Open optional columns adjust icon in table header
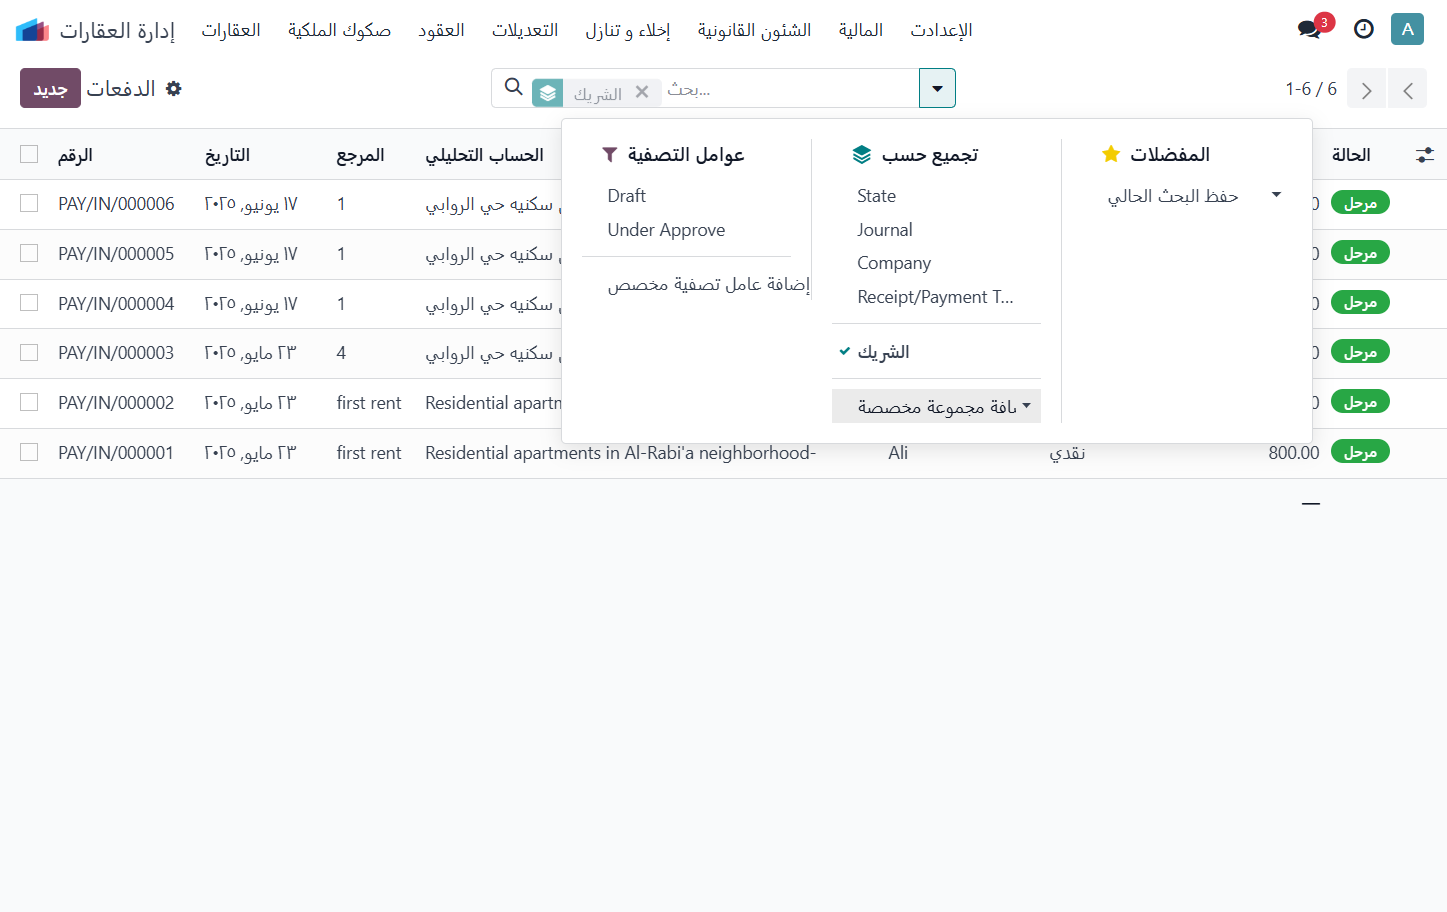The image size is (1447, 912). pyautogui.click(x=1425, y=155)
